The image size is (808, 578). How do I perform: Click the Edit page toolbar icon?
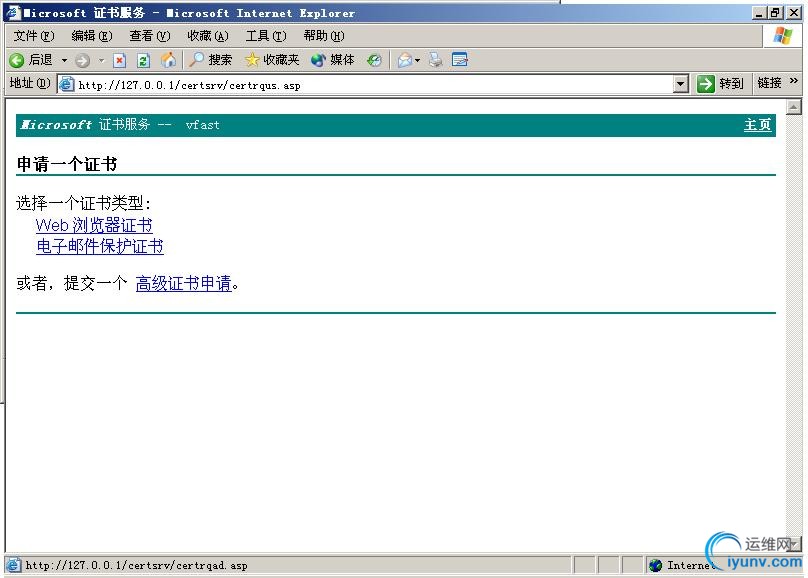tap(460, 60)
